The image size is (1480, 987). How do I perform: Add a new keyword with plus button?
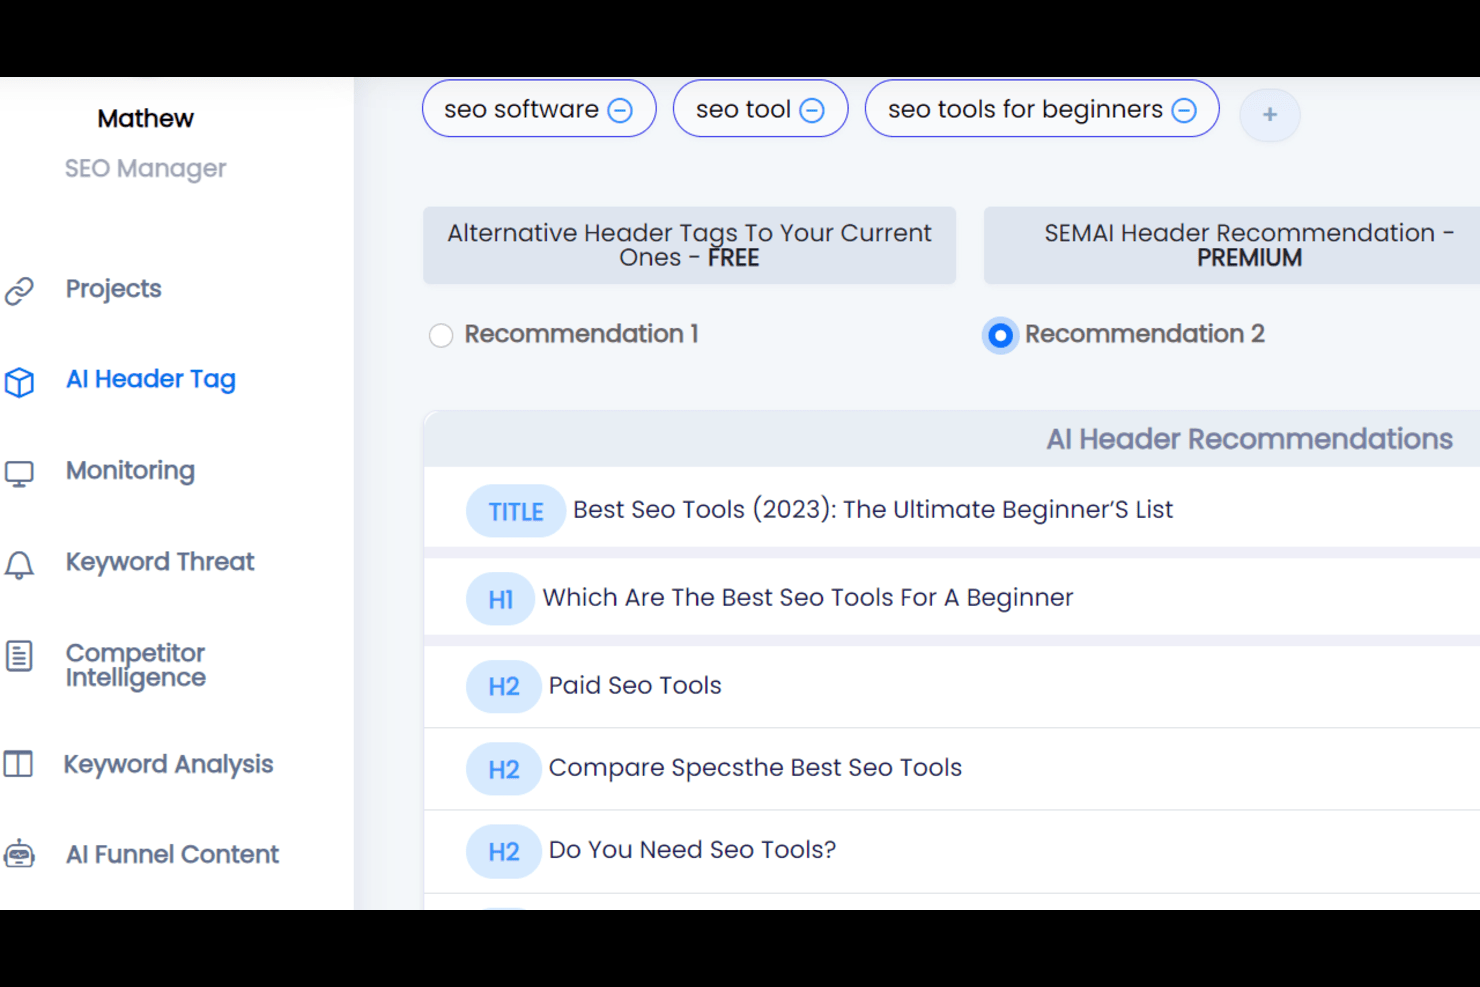(1270, 115)
